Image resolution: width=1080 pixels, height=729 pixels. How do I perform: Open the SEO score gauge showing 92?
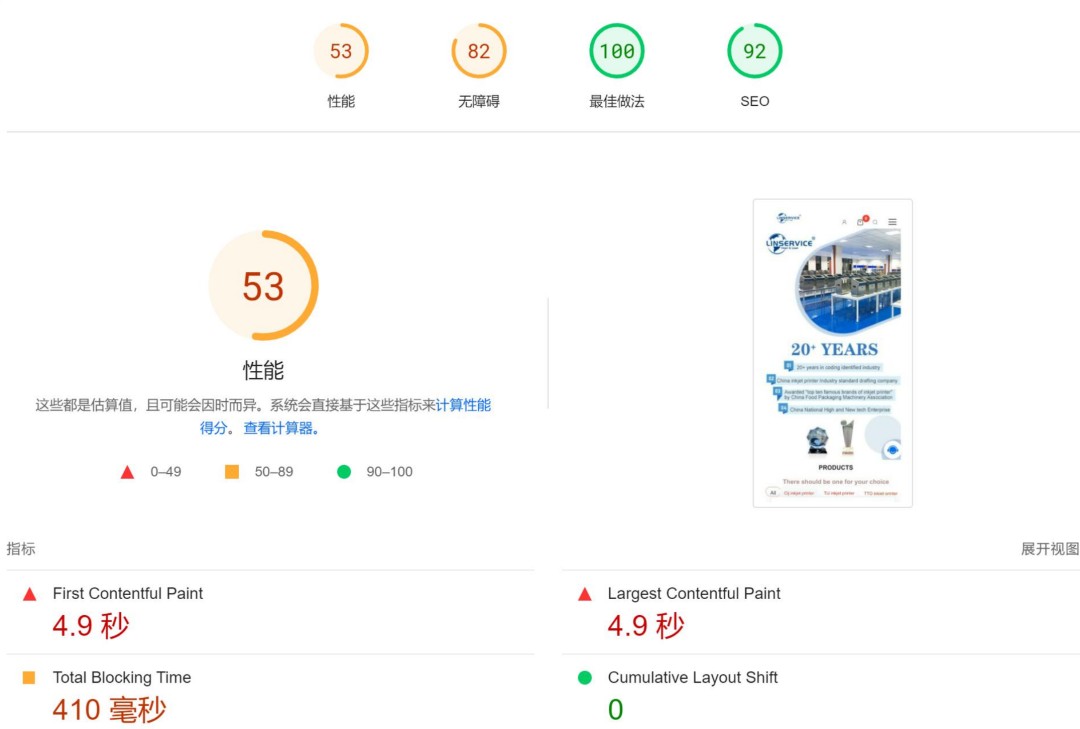755,51
